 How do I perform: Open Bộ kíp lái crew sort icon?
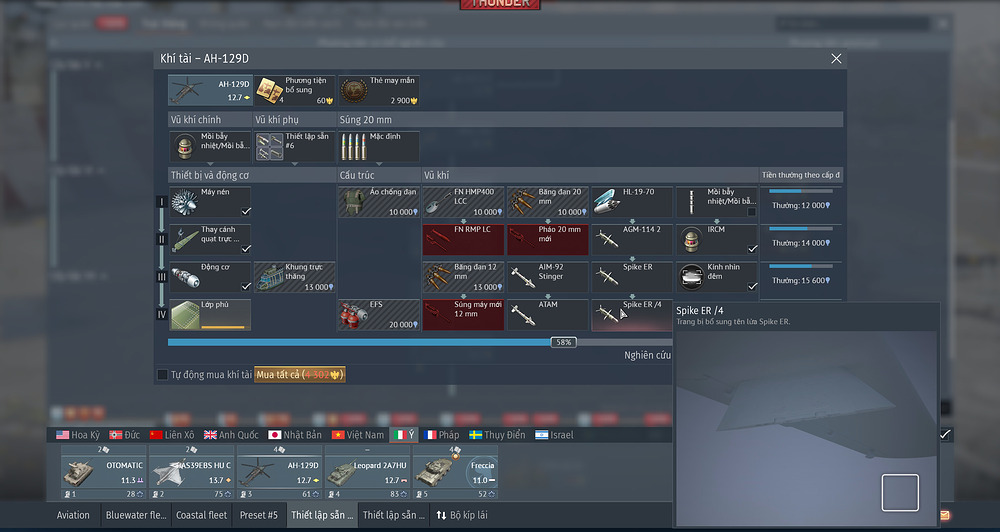click(x=441, y=515)
